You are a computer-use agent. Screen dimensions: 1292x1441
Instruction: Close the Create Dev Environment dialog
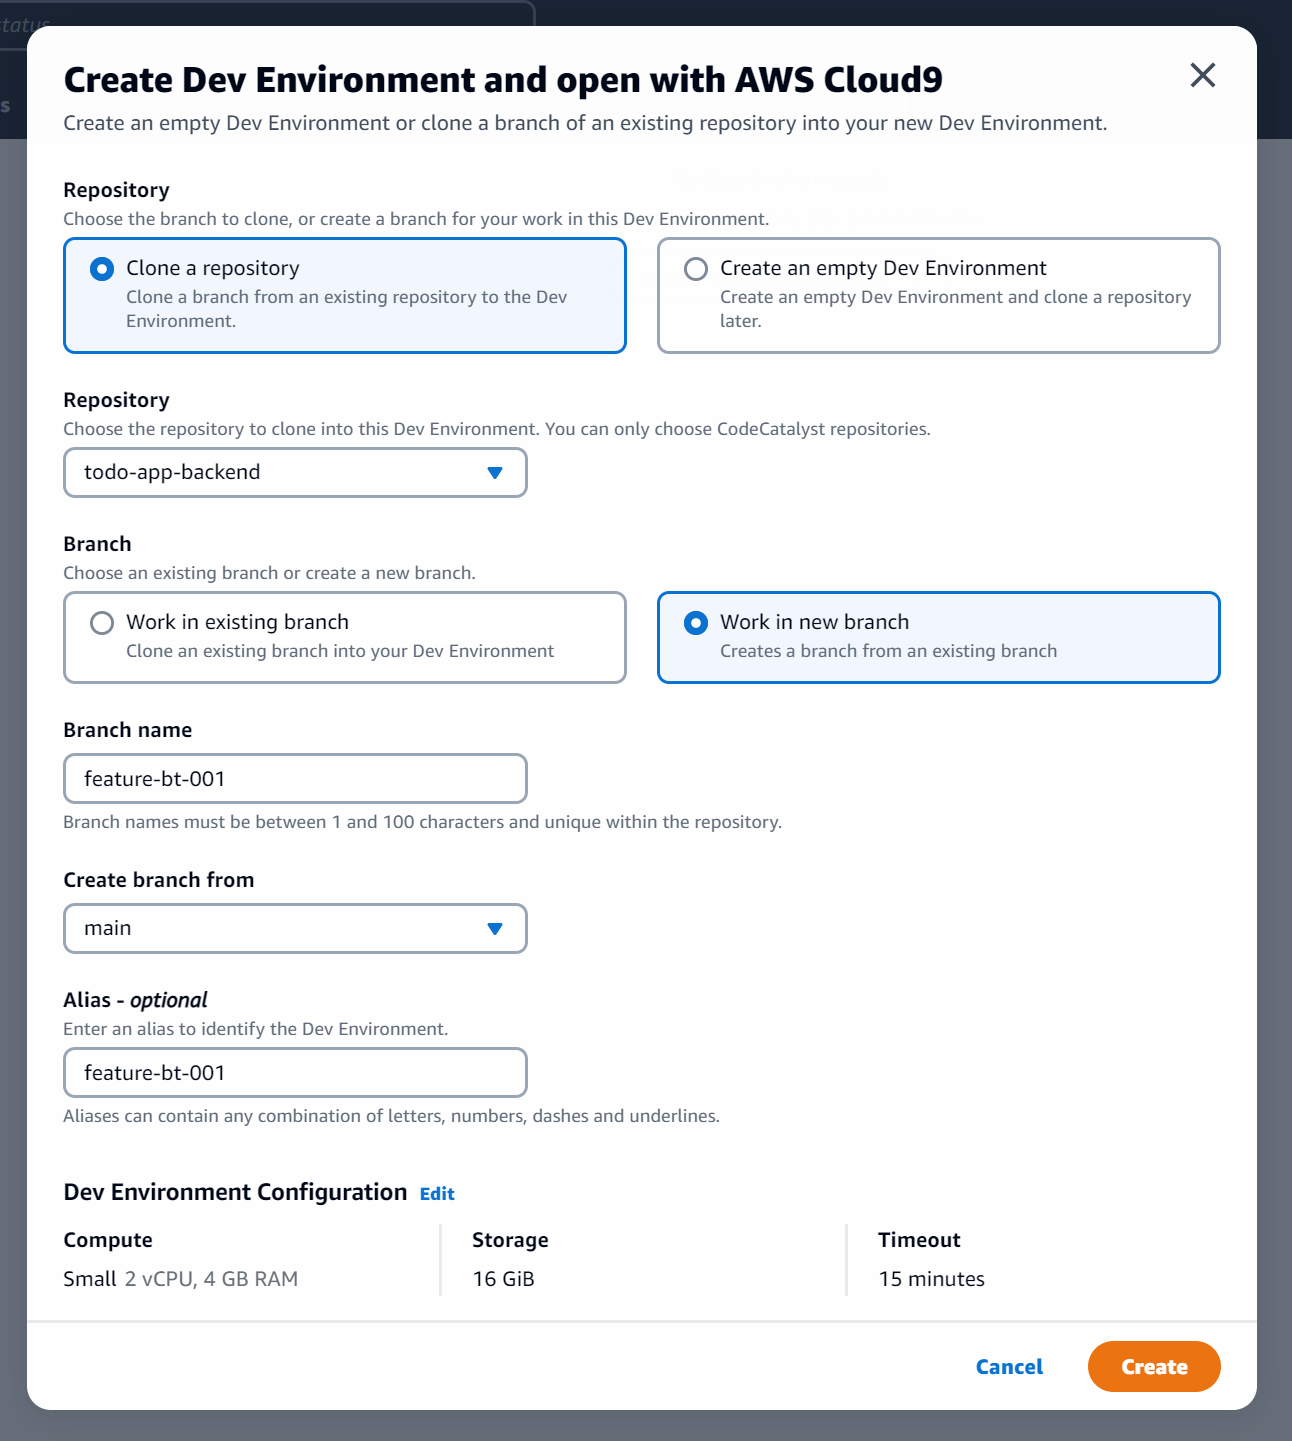point(1202,75)
